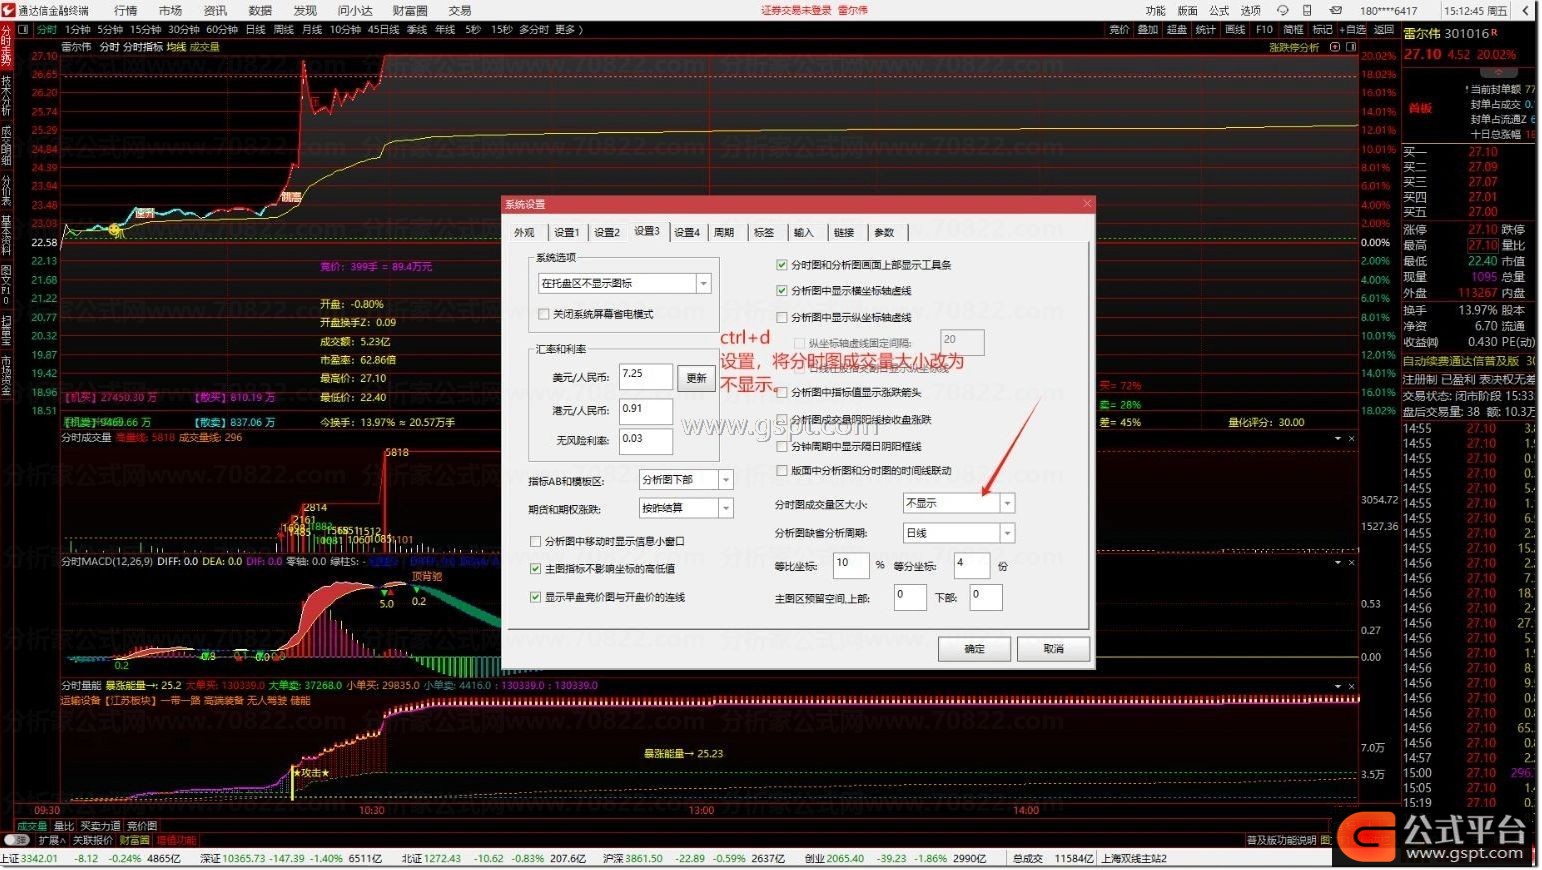Screen dimensions: 1542x870
Task: Click the 图 icon beside 普及版功能说明
Action: coord(1325,840)
